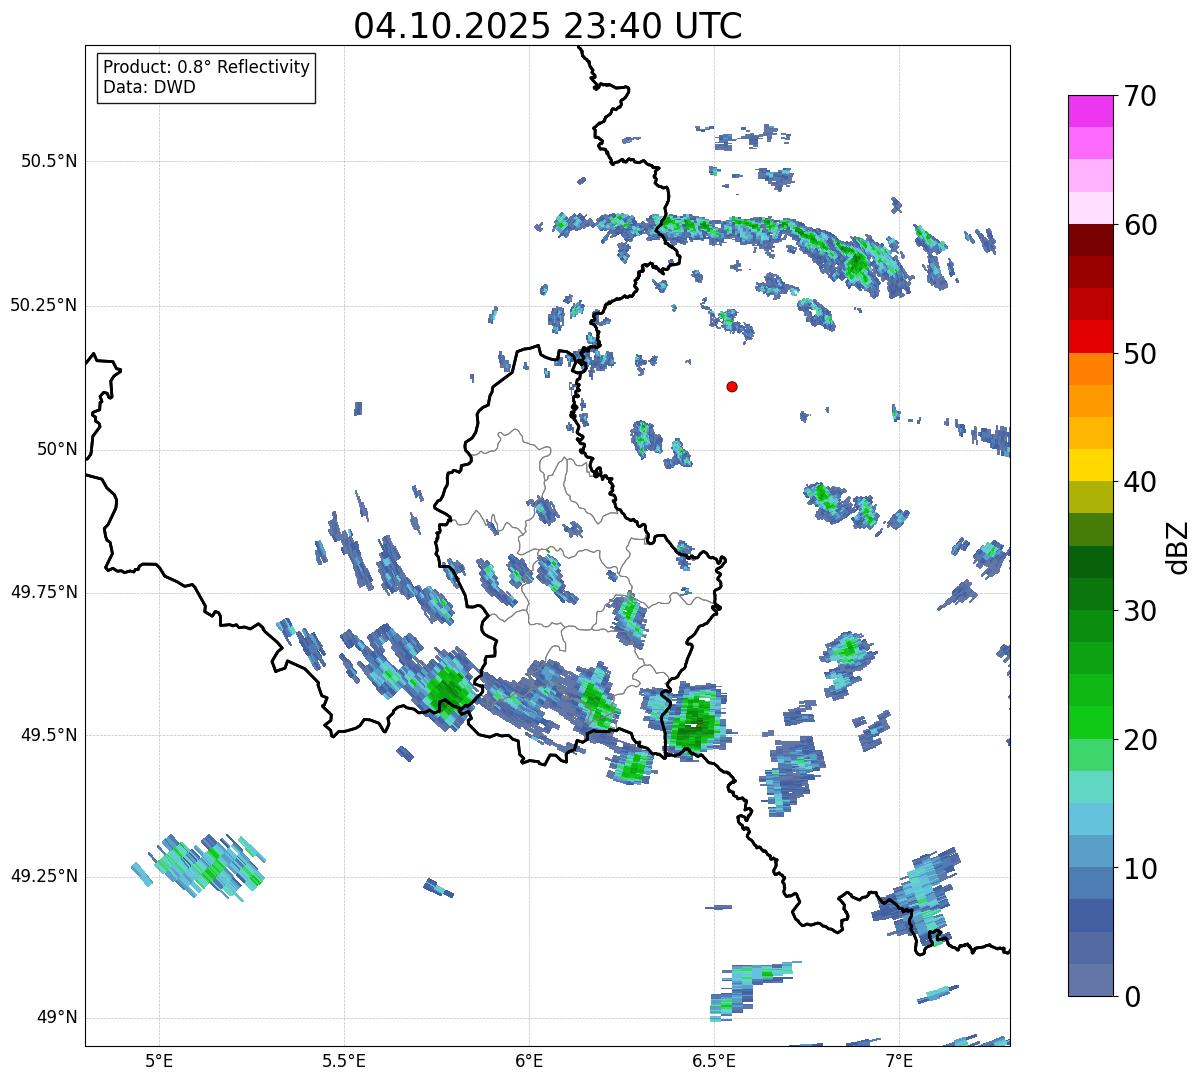This screenshot has width=1202, height=1081.
Task: Click the latitude label 49°N
Action: 56,1018
